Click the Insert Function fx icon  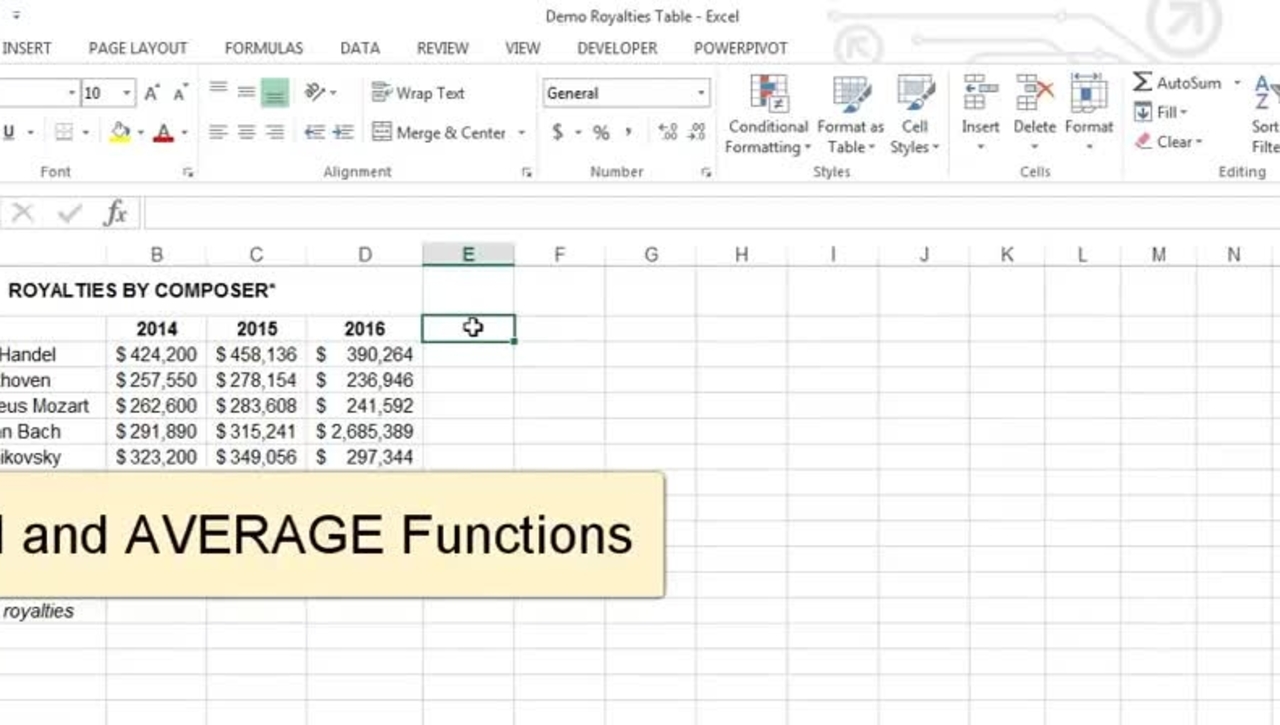click(116, 213)
